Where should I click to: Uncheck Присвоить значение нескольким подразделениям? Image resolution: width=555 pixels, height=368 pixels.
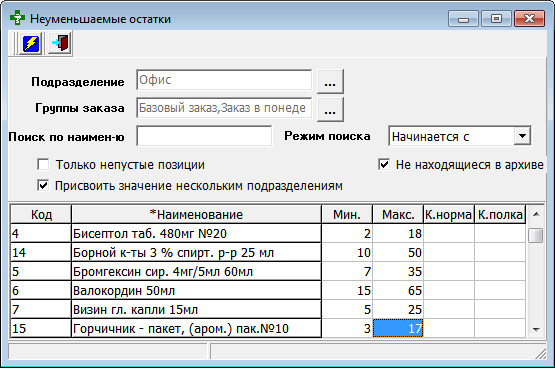(x=43, y=185)
